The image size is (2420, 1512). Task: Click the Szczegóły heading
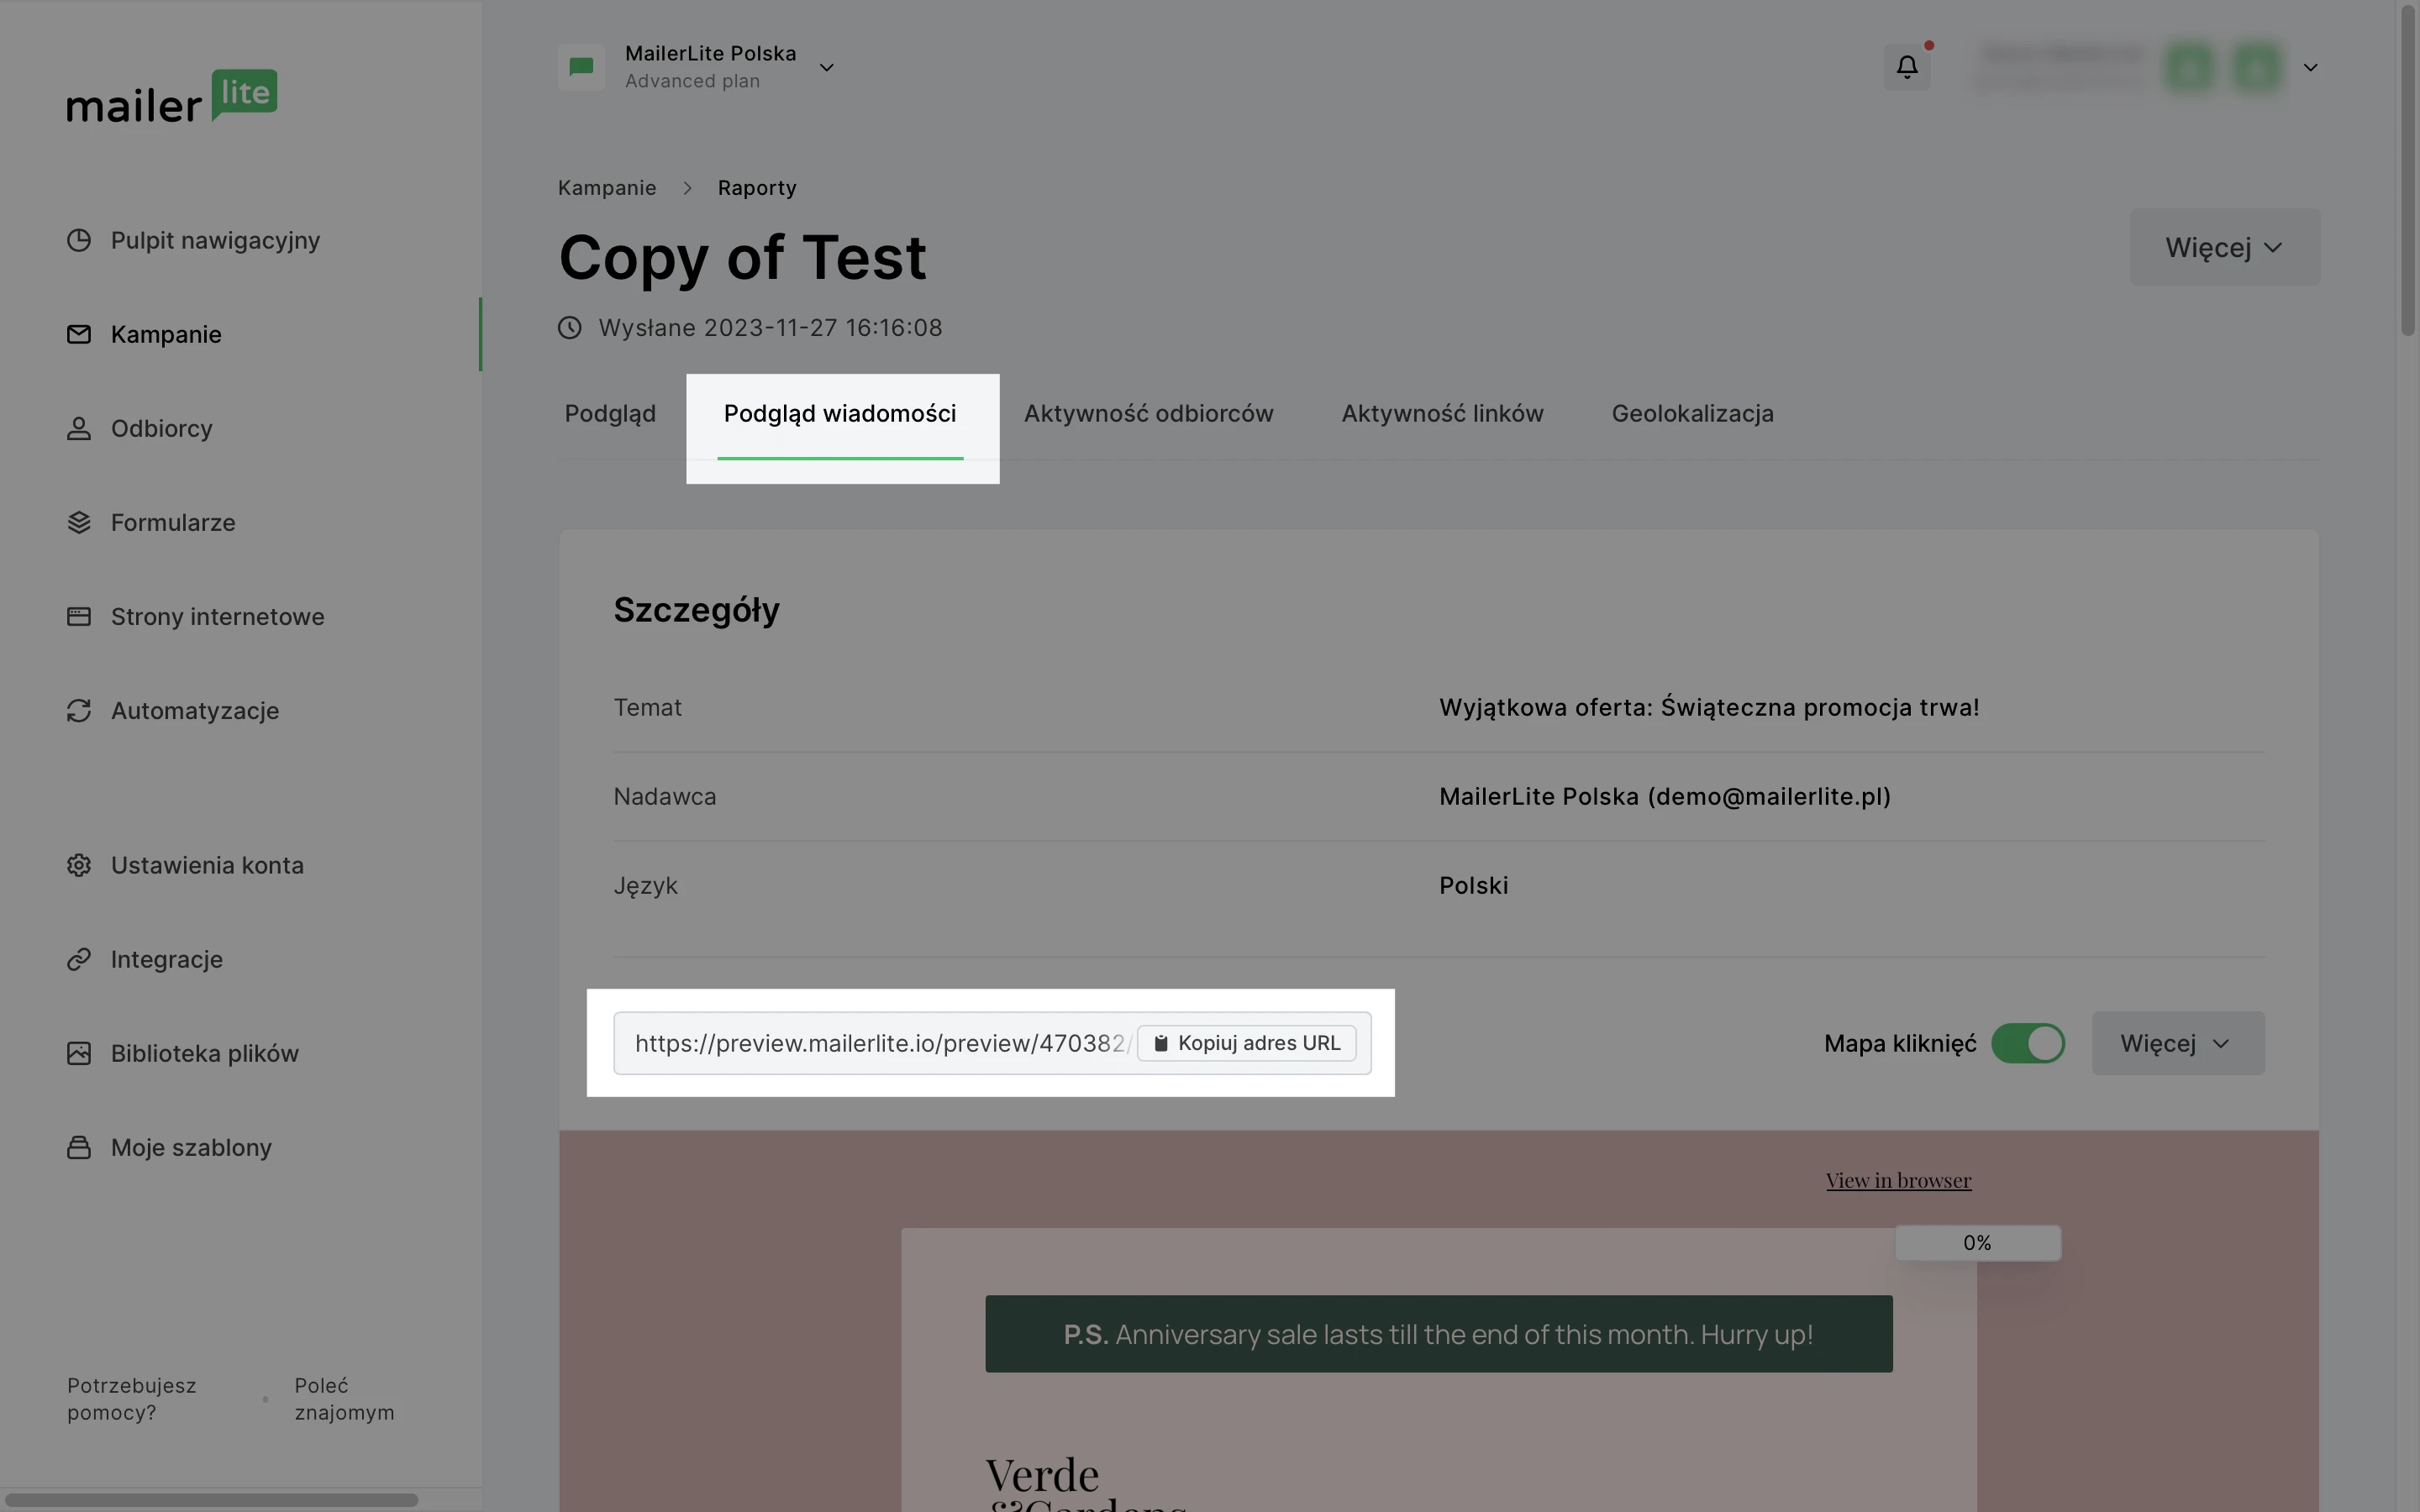tap(696, 609)
